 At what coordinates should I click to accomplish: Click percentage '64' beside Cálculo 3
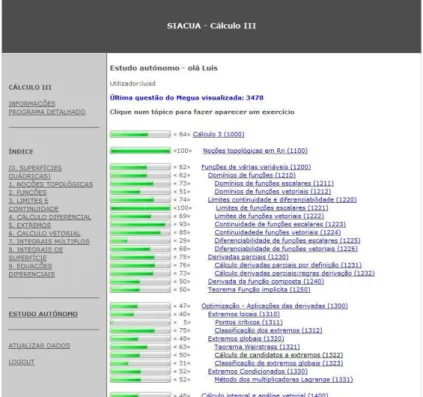pos(183,134)
